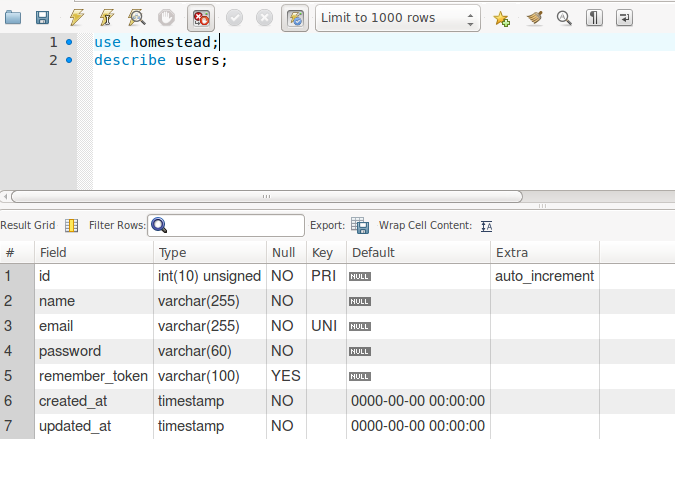Click the Field column header

[94, 253]
